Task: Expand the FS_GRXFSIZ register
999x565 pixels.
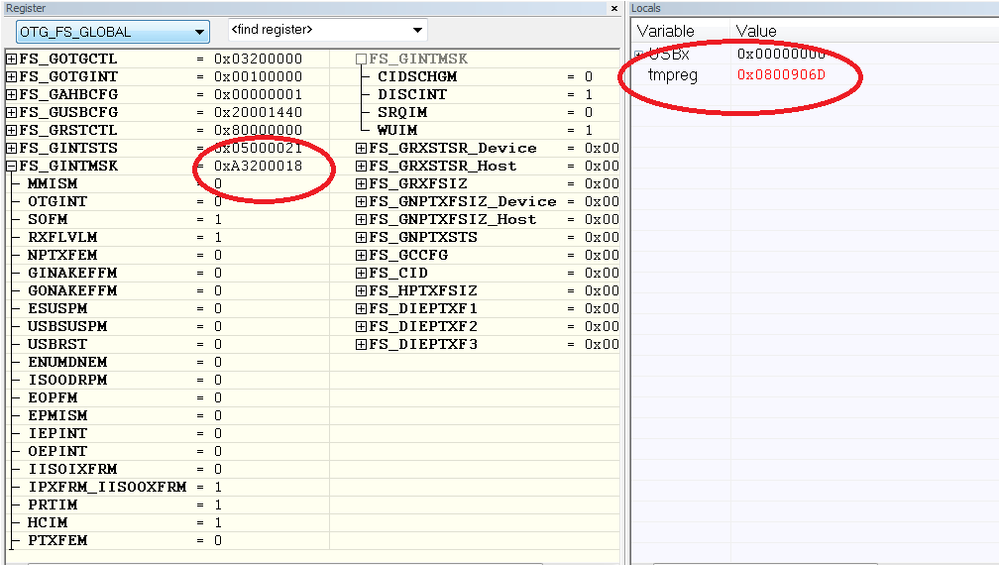Action: tap(361, 183)
